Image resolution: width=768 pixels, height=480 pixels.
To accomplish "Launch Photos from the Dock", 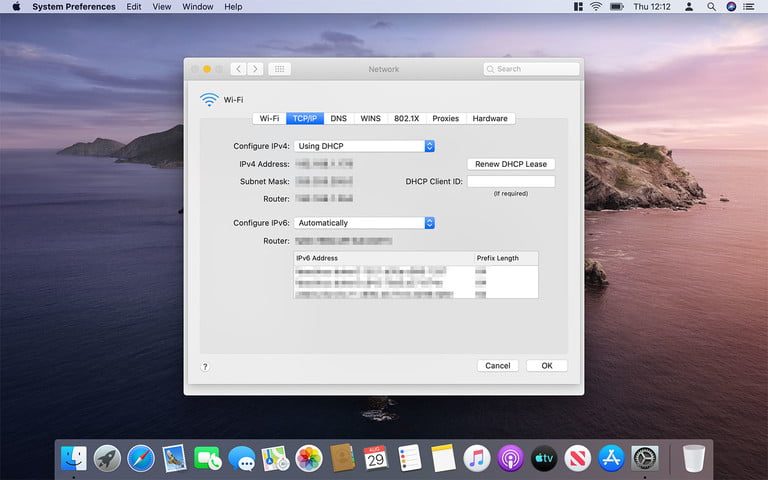I will click(x=309, y=458).
